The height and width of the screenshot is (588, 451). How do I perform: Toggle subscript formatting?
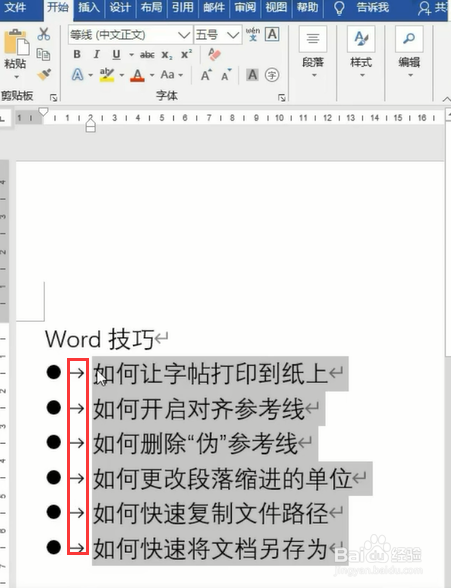coord(167,55)
